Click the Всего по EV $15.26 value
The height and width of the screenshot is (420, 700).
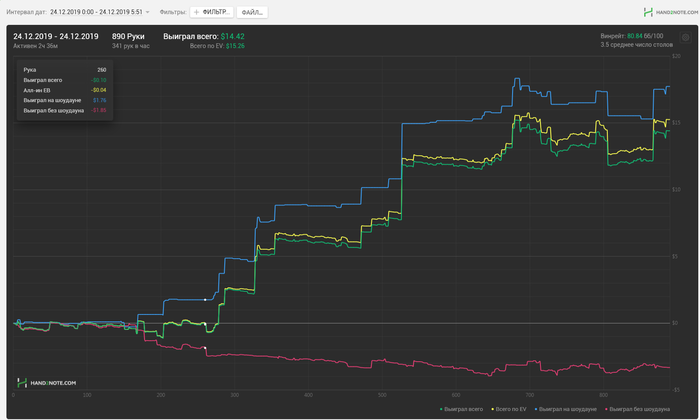pyautogui.click(x=217, y=46)
